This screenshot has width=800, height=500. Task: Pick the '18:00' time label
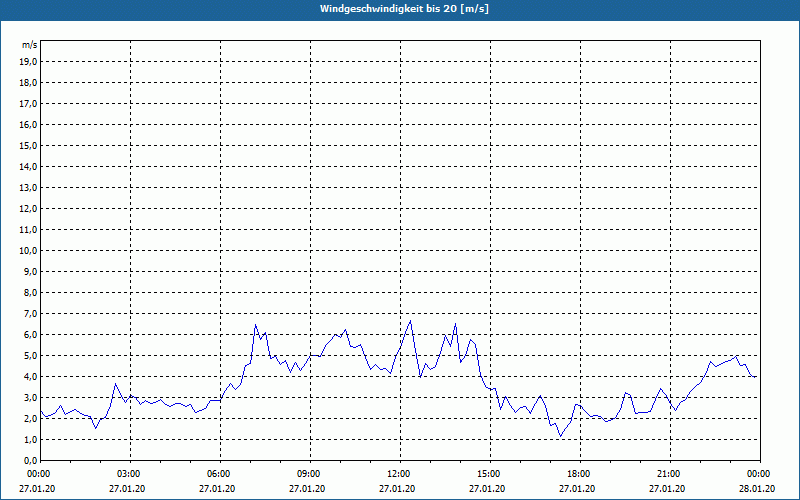580,474
